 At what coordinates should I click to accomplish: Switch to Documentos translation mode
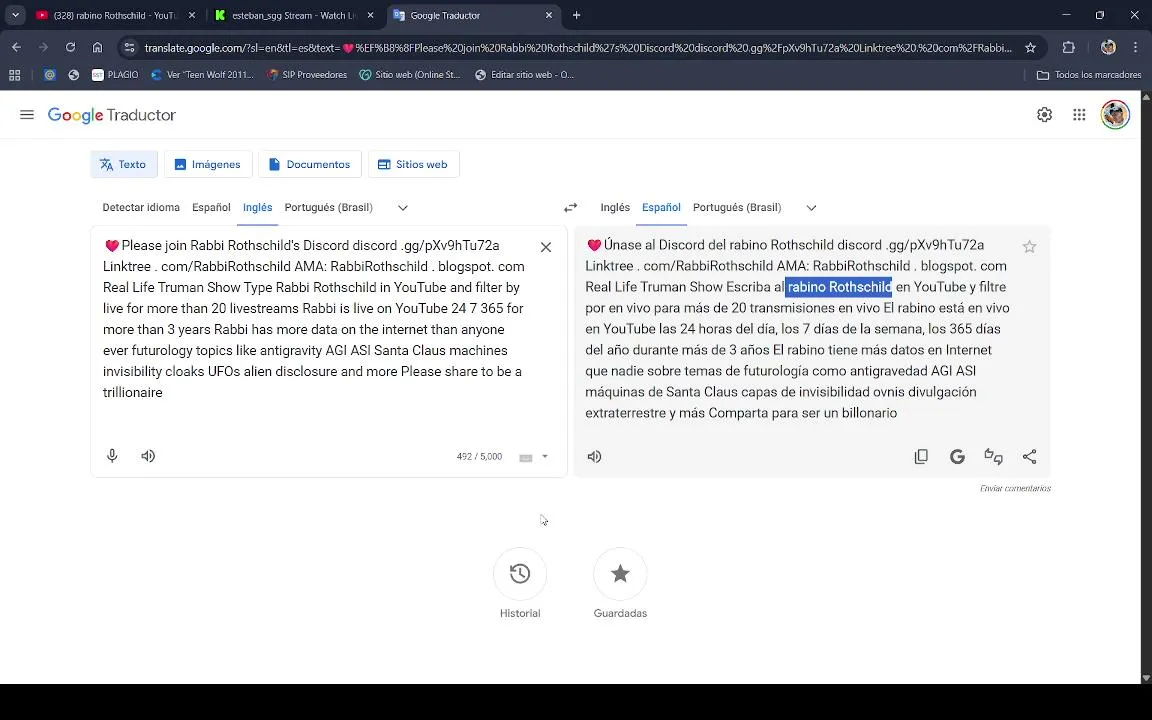click(x=309, y=165)
